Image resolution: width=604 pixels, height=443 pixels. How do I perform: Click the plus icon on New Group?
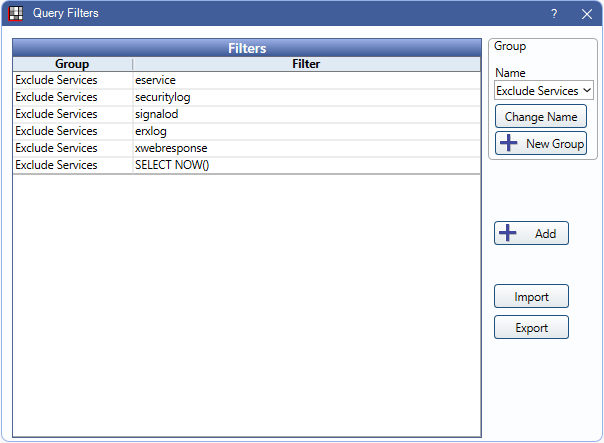(x=508, y=144)
